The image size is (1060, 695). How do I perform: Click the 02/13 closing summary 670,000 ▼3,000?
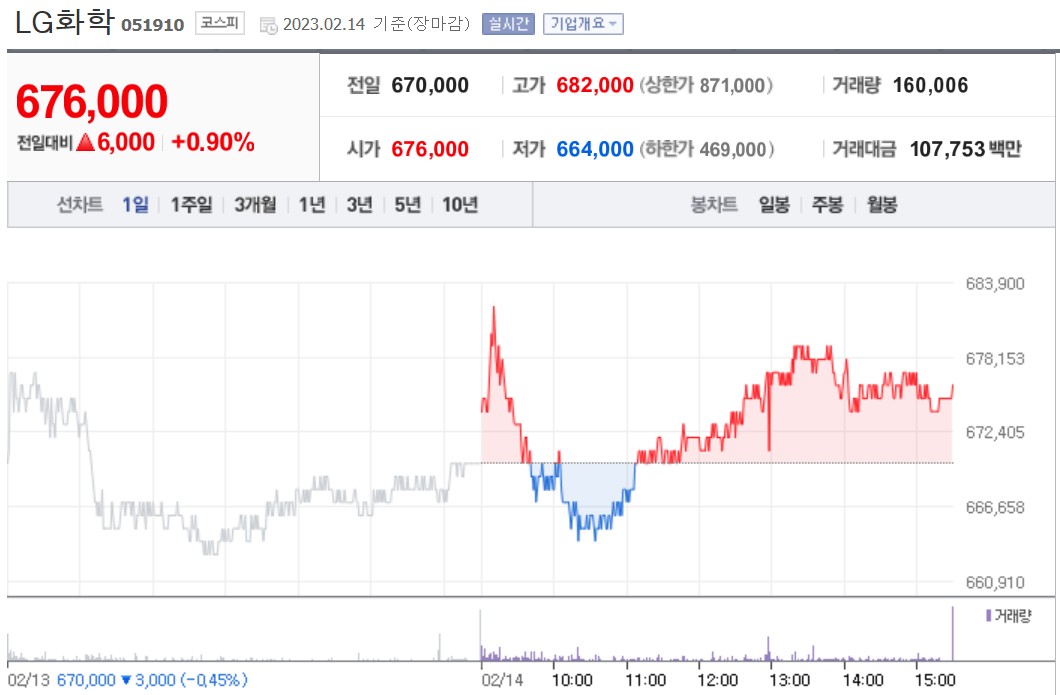point(152,679)
